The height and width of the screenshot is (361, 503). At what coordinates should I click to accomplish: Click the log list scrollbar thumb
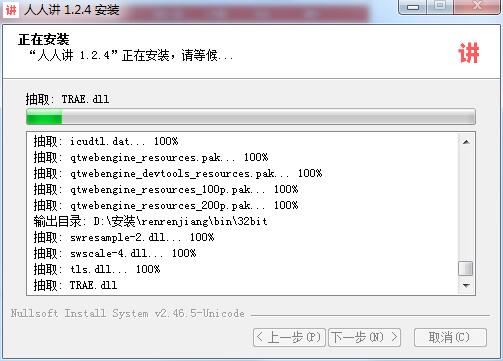point(466,268)
